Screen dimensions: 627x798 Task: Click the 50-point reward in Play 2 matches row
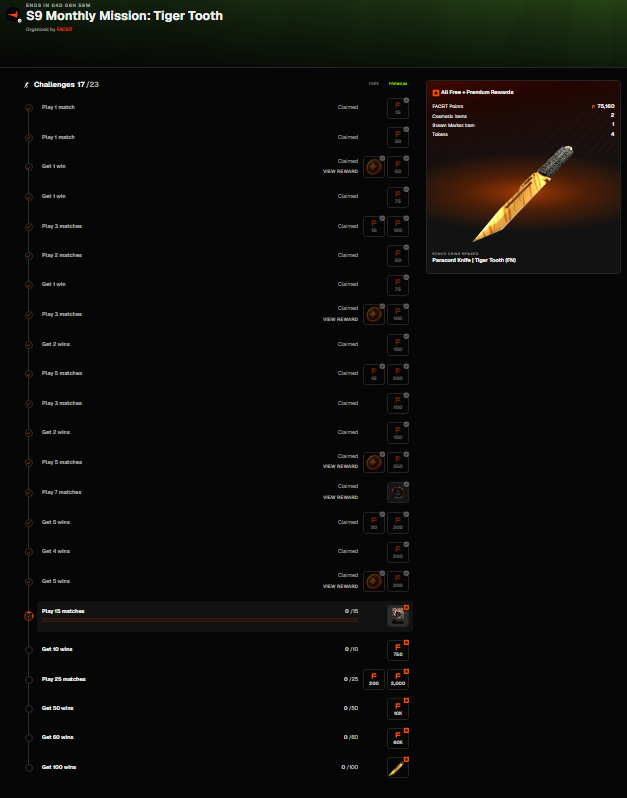click(397, 256)
